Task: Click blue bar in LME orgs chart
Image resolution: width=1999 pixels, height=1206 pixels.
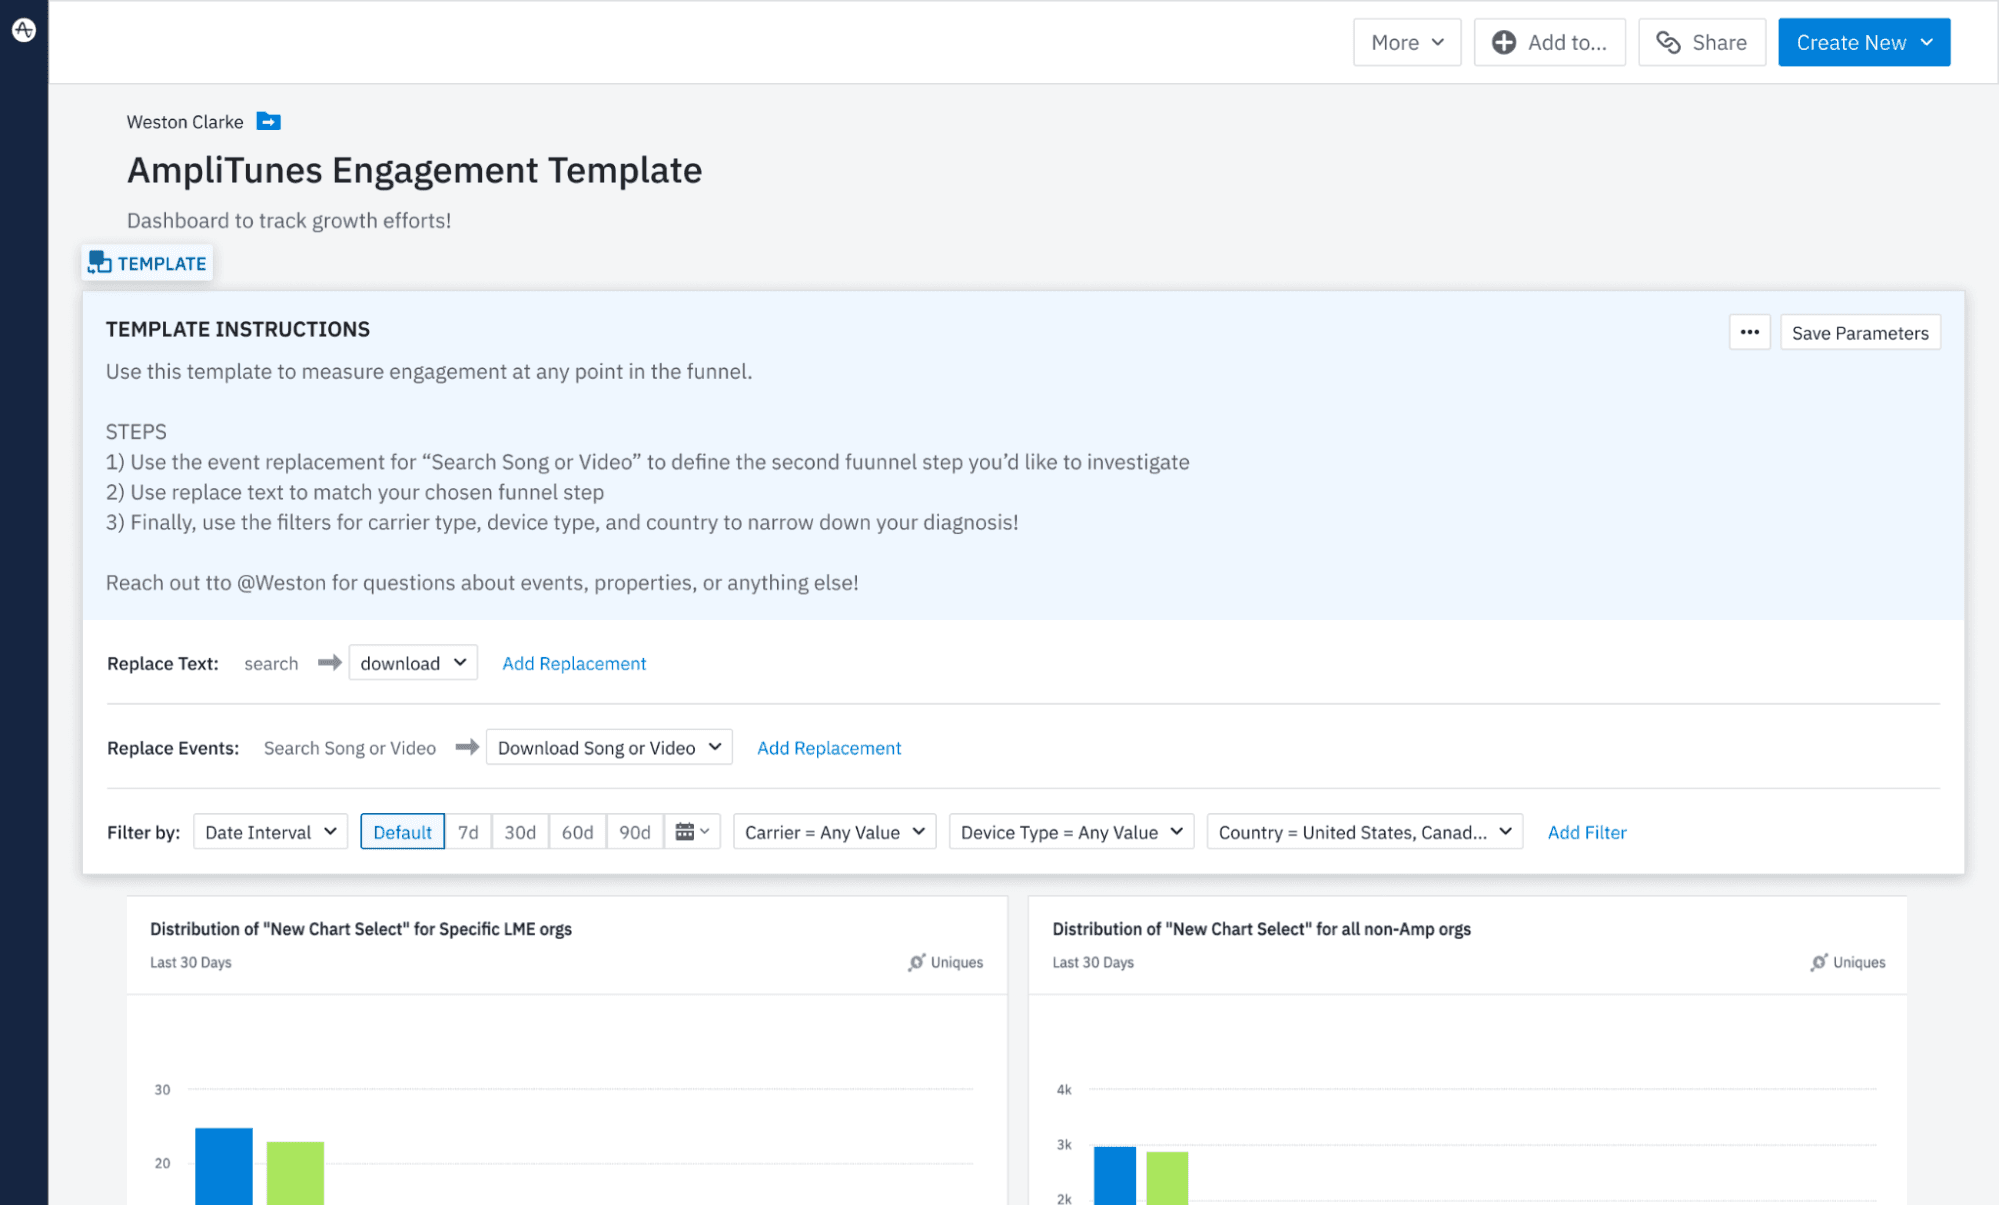Action: (223, 1165)
